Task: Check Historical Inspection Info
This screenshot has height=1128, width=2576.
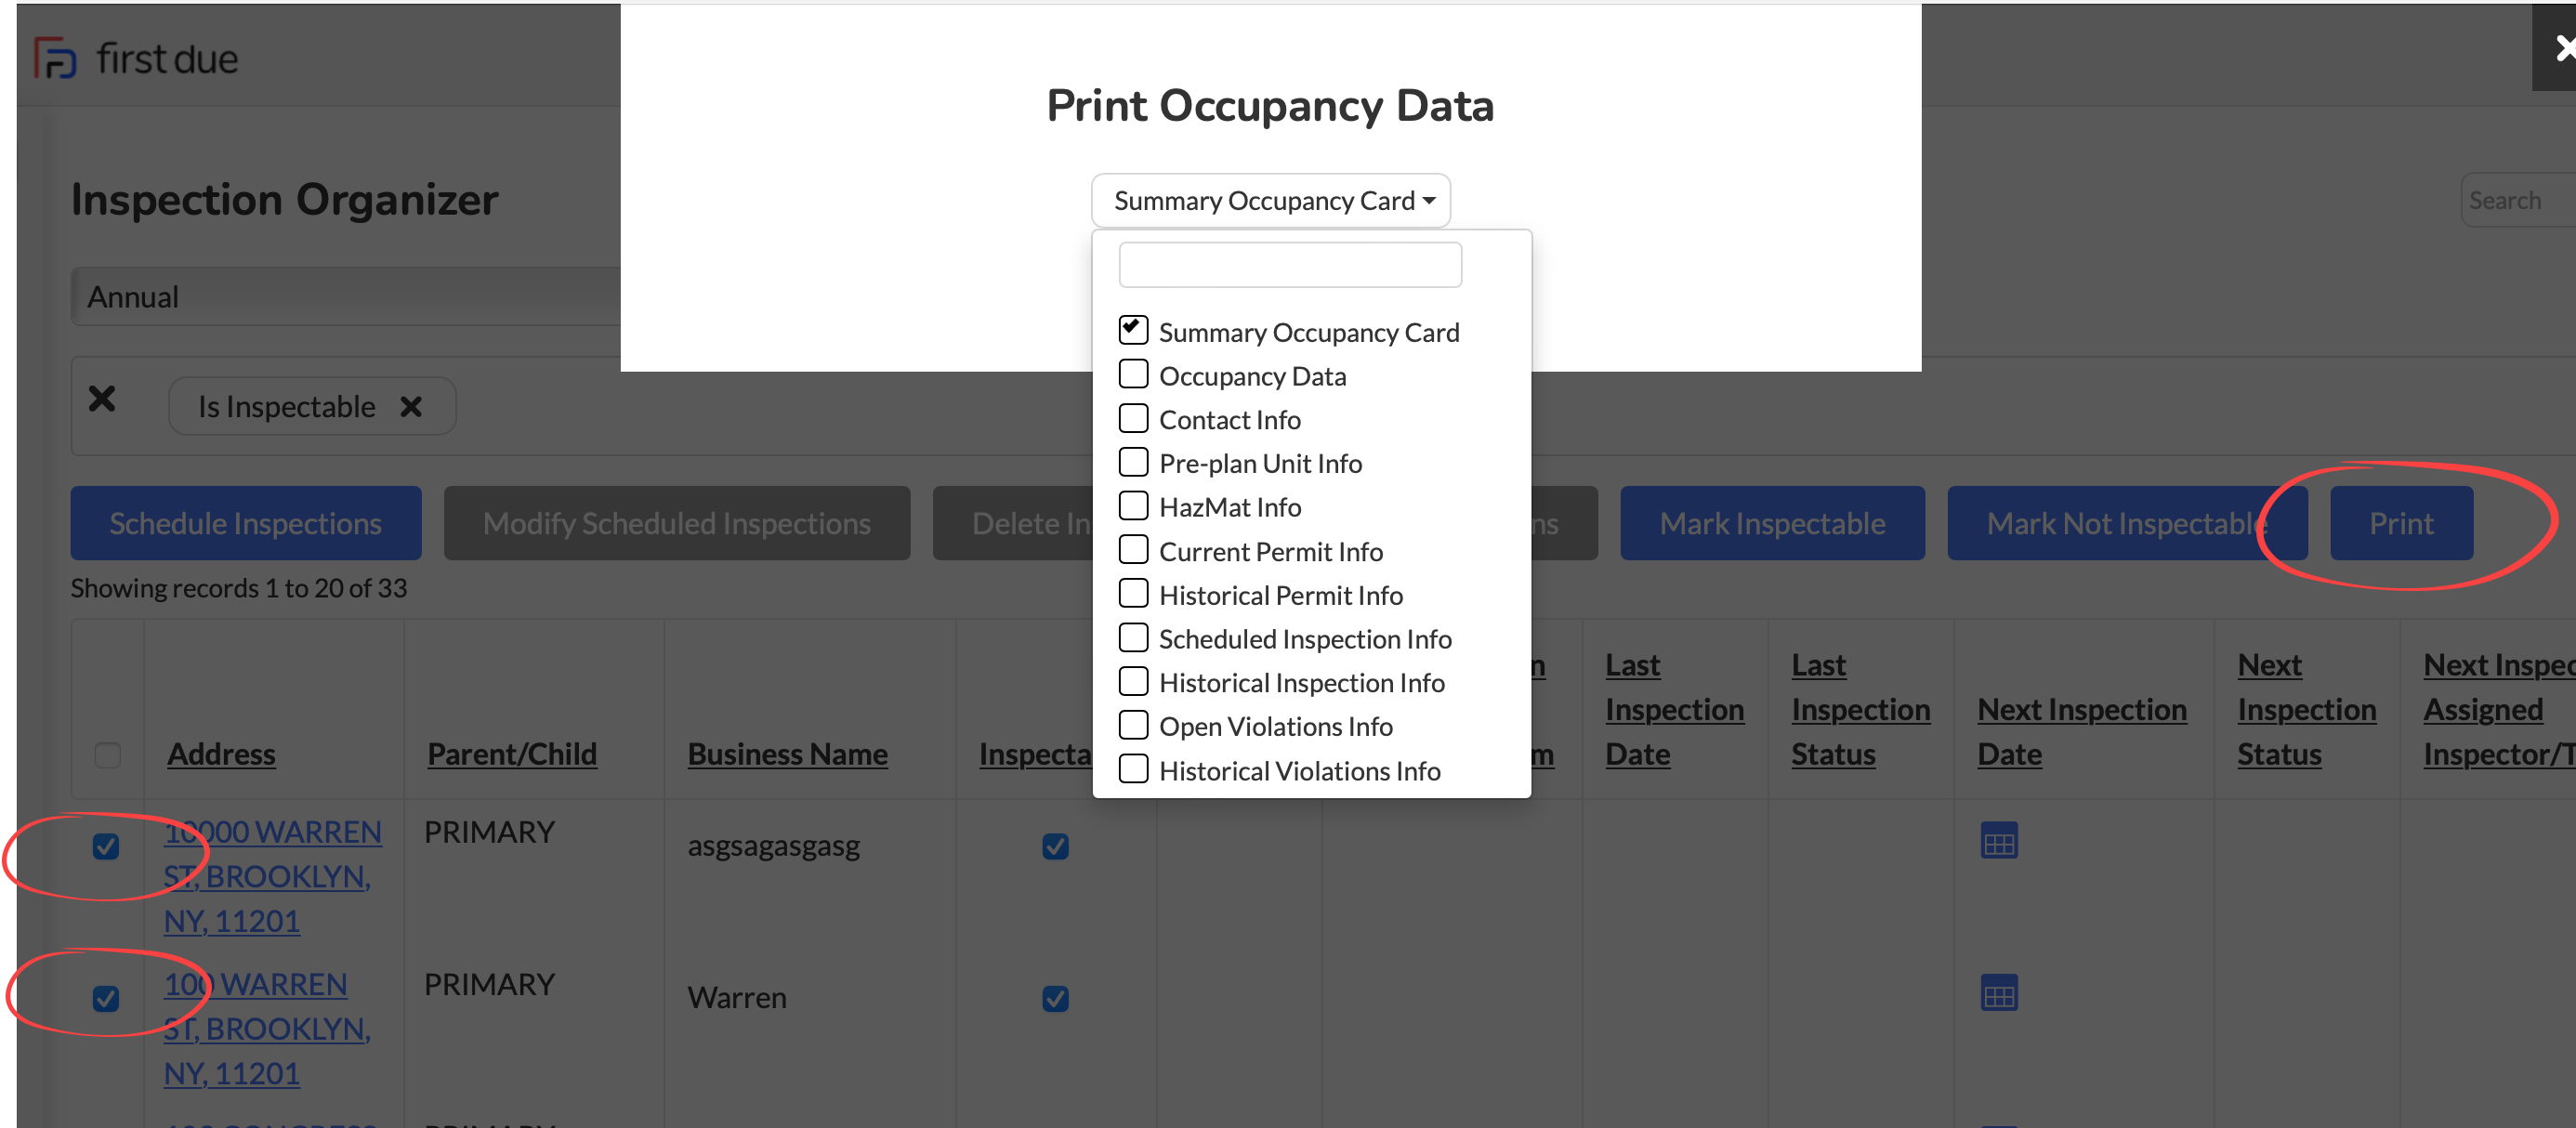Action: pyautogui.click(x=1133, y=681)
